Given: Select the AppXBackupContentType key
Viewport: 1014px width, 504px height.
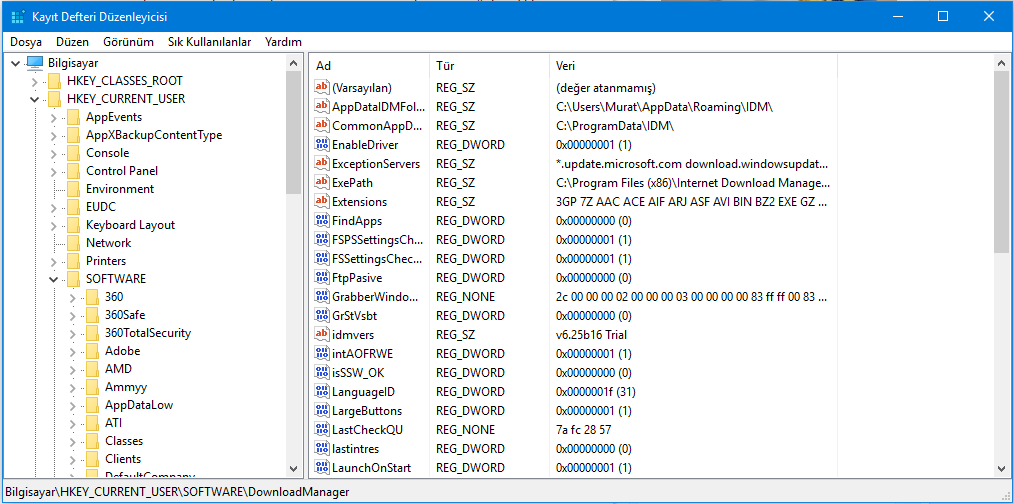Looking at the screenshot, I should [154, 135].
